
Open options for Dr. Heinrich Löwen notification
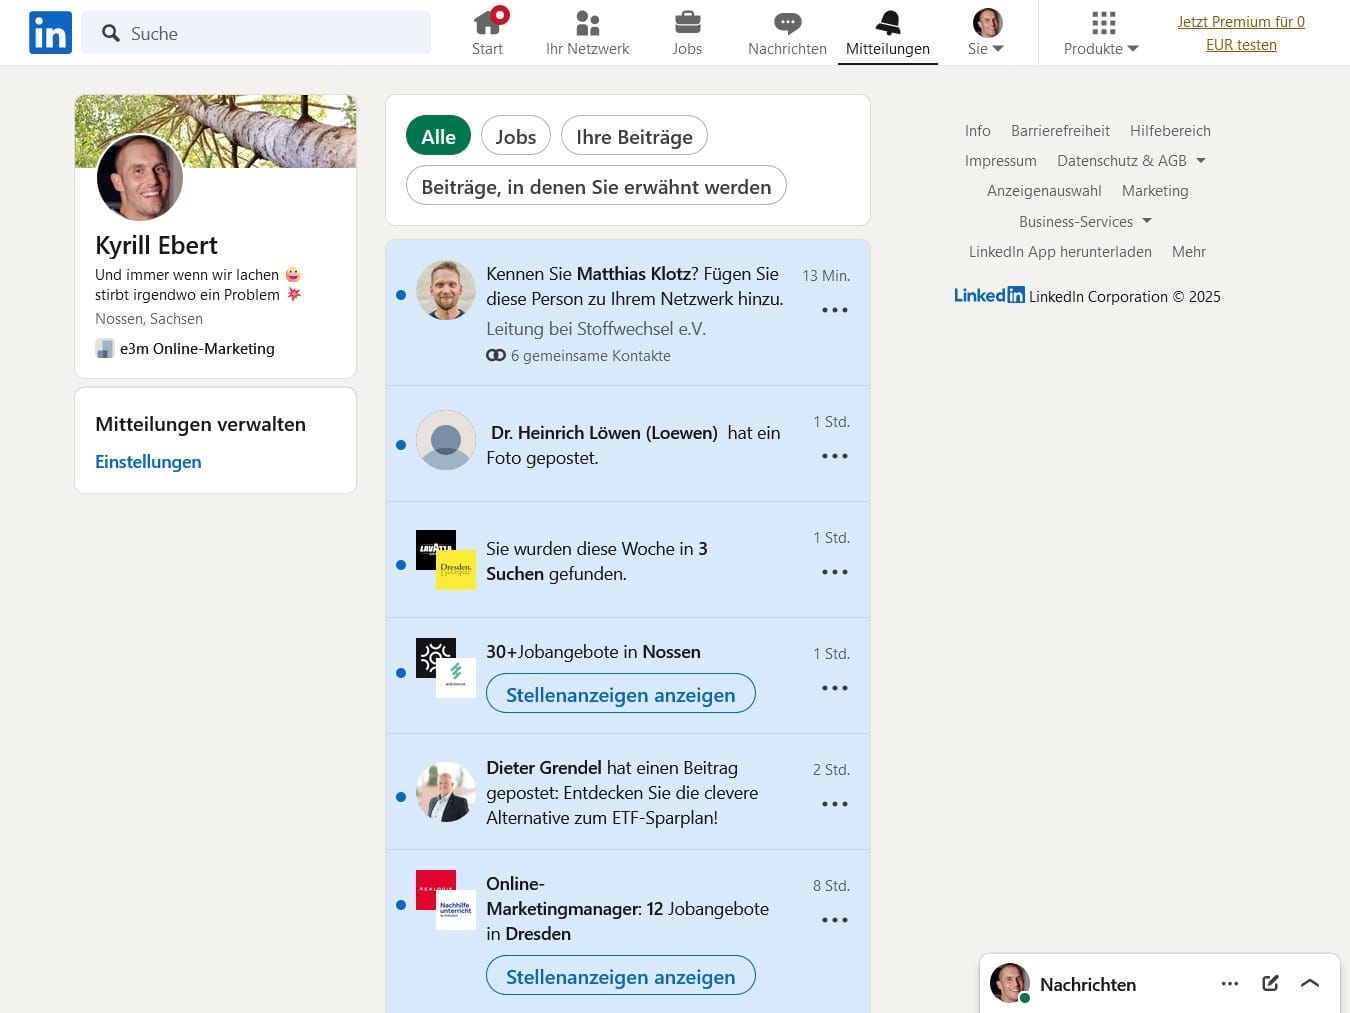pyautogui.click(x=835, y=456)
